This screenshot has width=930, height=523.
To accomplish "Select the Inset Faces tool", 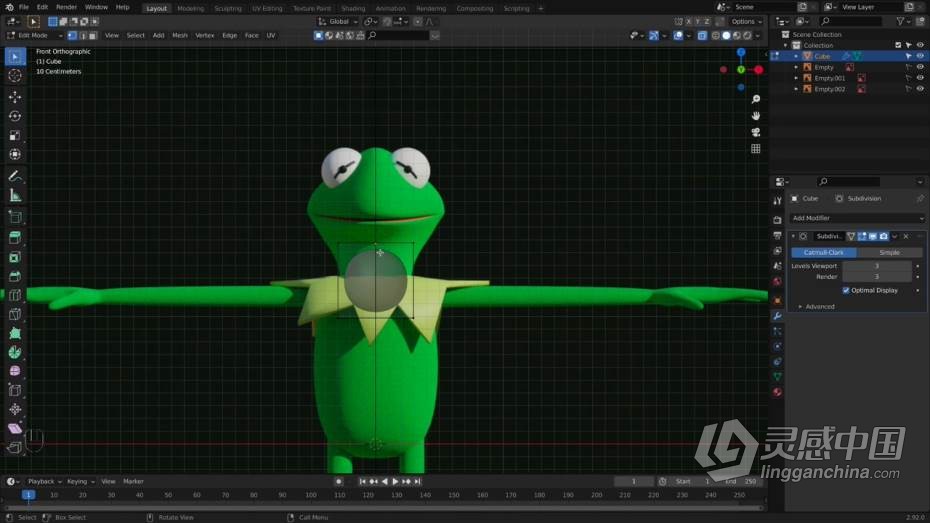I will tap(15, 257).
